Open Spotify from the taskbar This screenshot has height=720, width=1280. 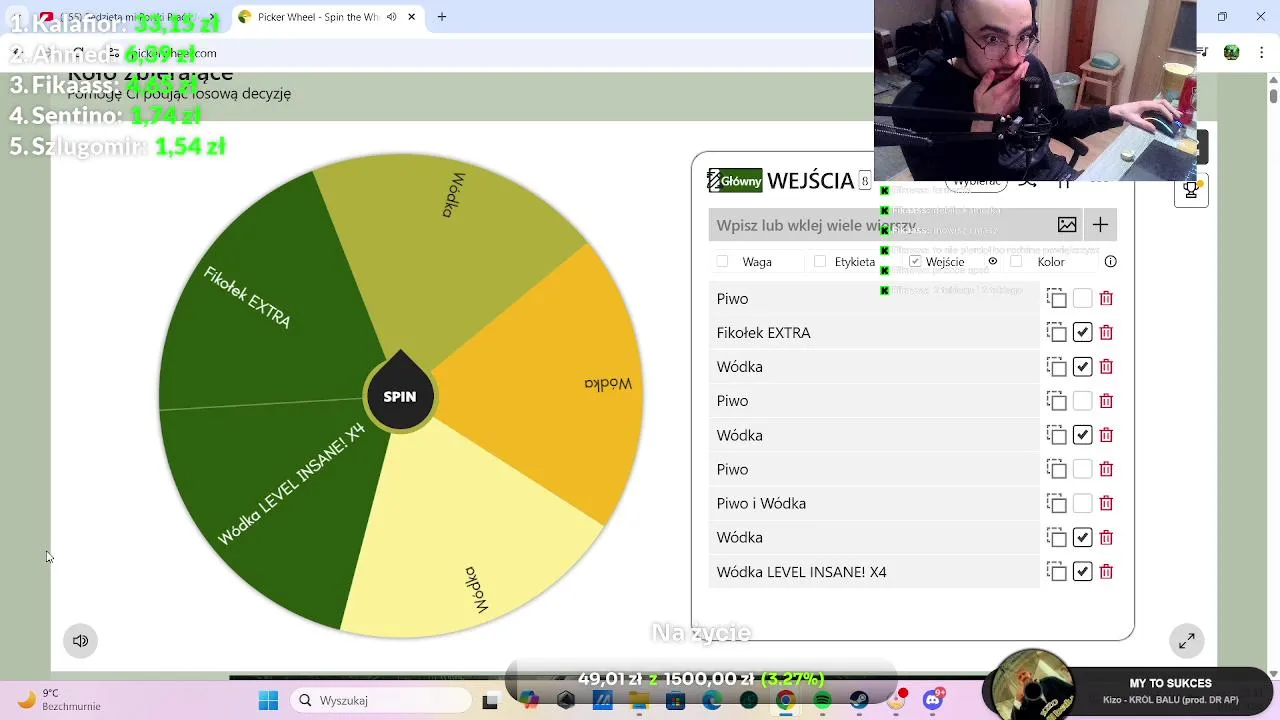tap(822, 700)
